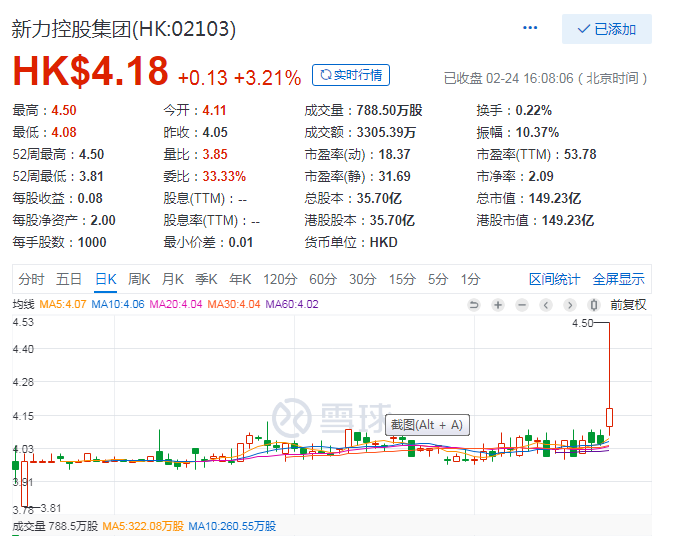Click the candlestick style icon

[594, 305]
